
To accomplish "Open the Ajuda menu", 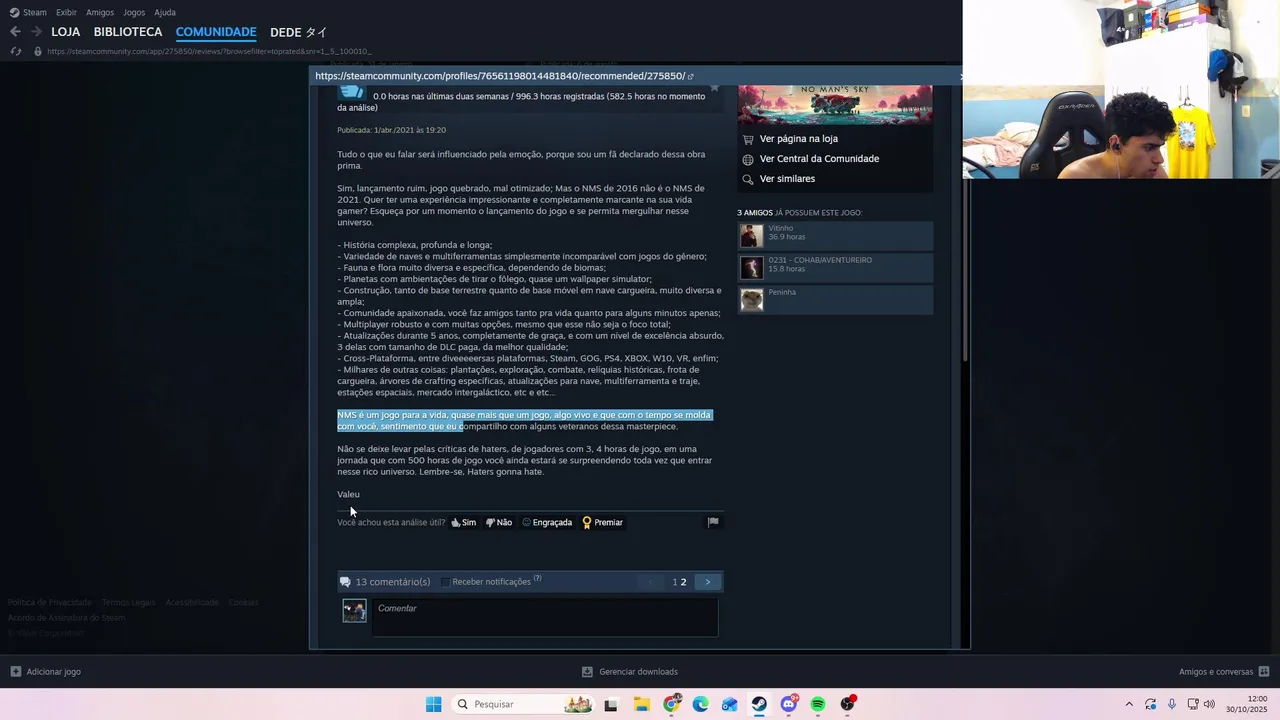I will point(165,12).
